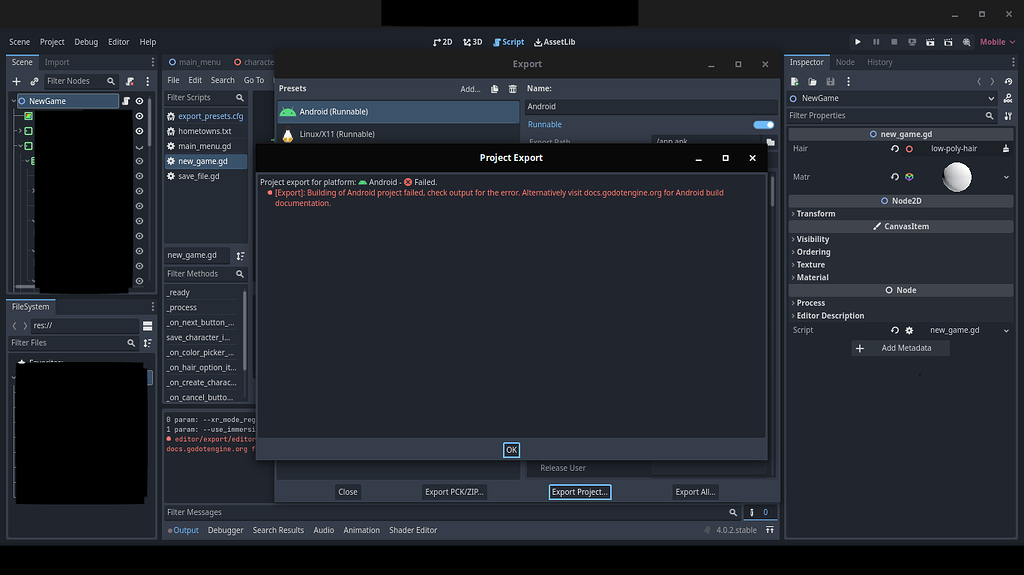1024x575 pixels.
Task: Click the stop running project icon
Action: click(894, 42)
